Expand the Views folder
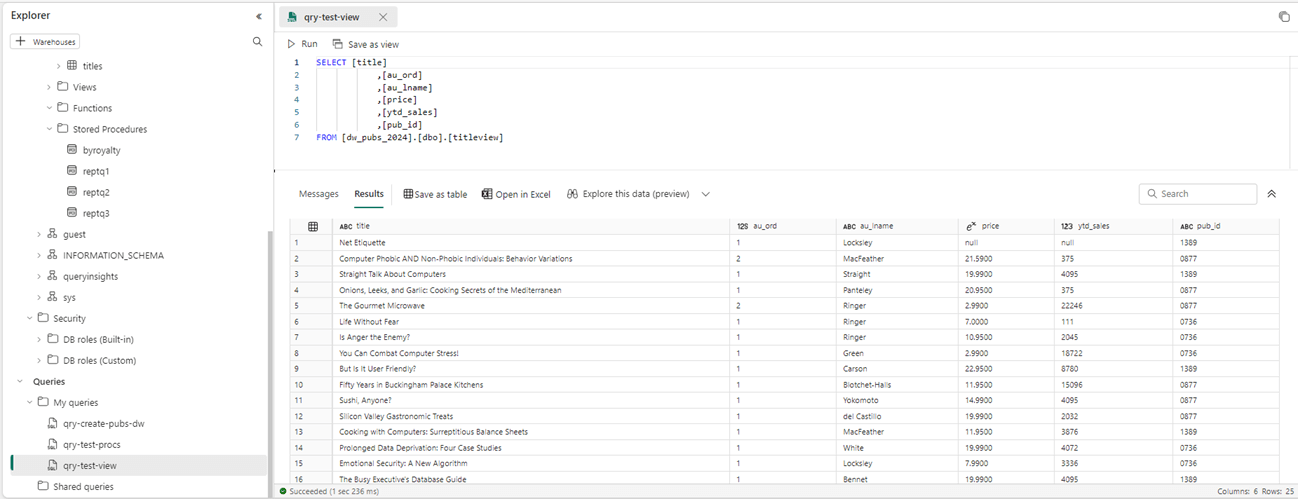This screenshot has width=1298, height=499. click(49, 87)
